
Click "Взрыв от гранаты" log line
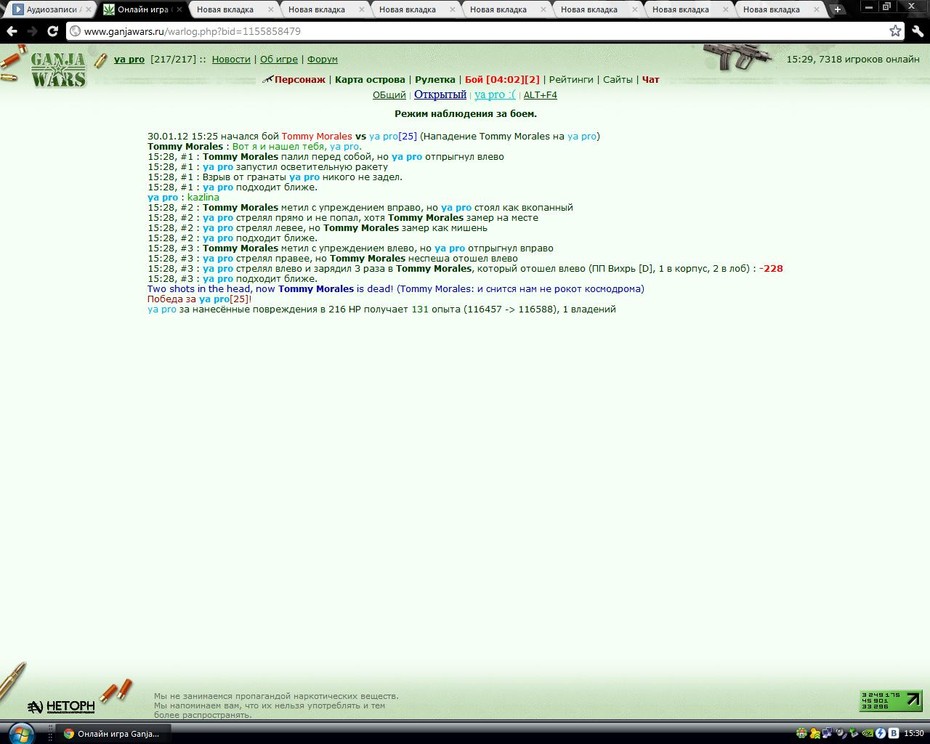[x=275, y=177]
